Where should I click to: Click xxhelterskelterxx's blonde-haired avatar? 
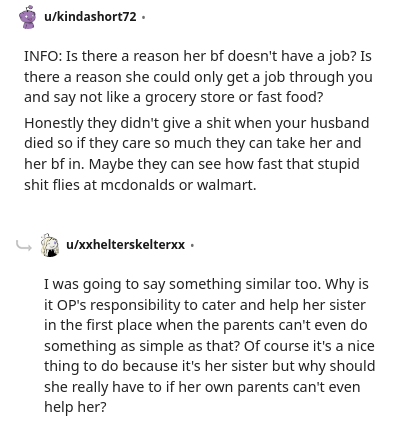50,245
